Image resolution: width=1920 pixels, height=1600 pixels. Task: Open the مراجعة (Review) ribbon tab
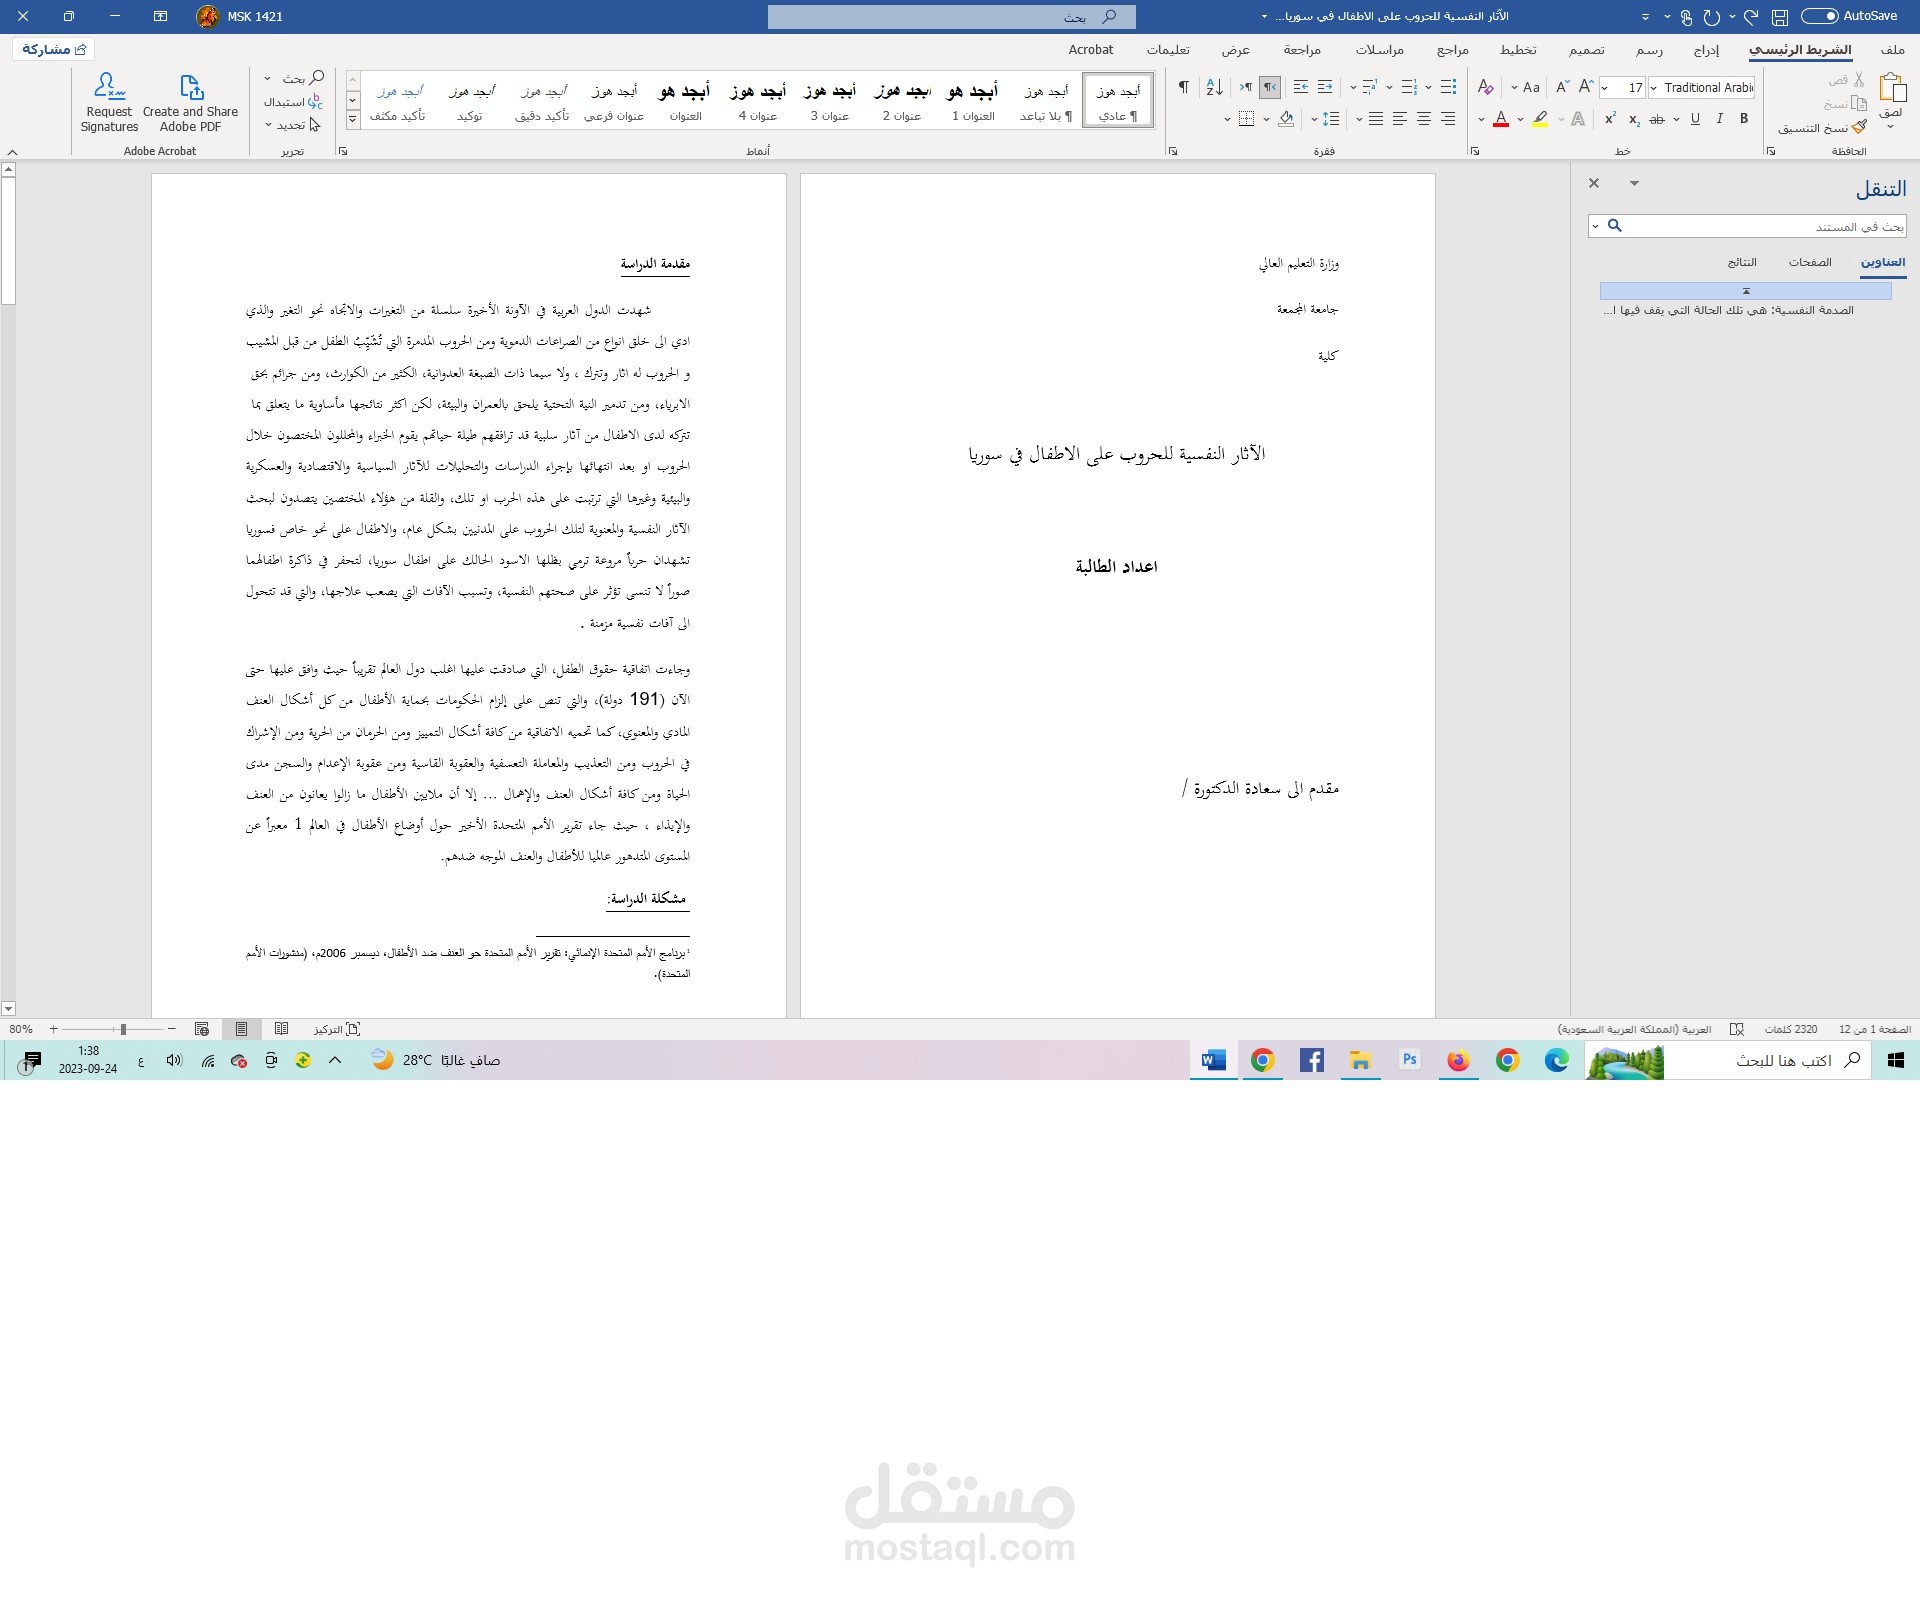tap(1302, 49)
